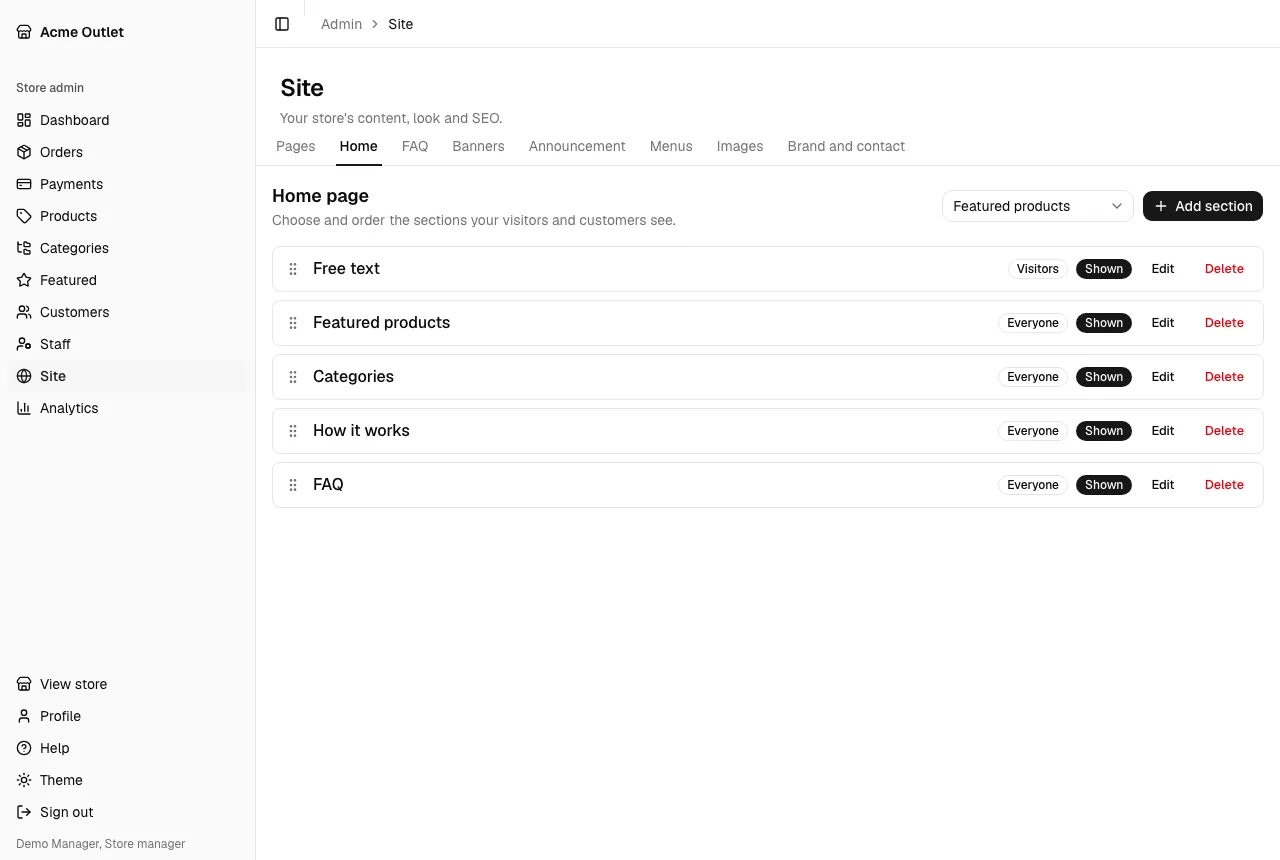Click the Help question mark icon
The width and height of the screenshot is (1280, 860).
(24, 748)
